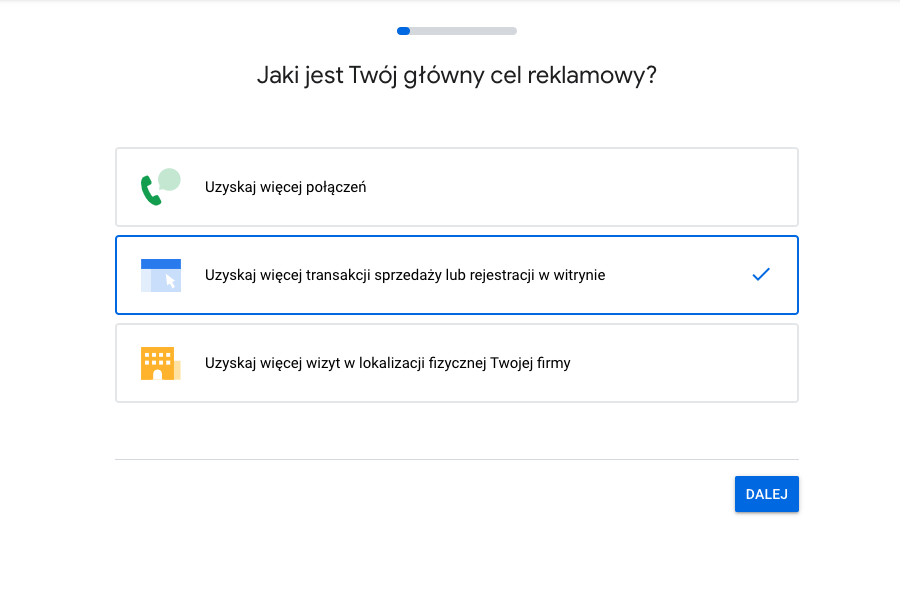Click the white cursor arrow in browser icon
This screenshot has height=590, width=900.
(170, 281)
